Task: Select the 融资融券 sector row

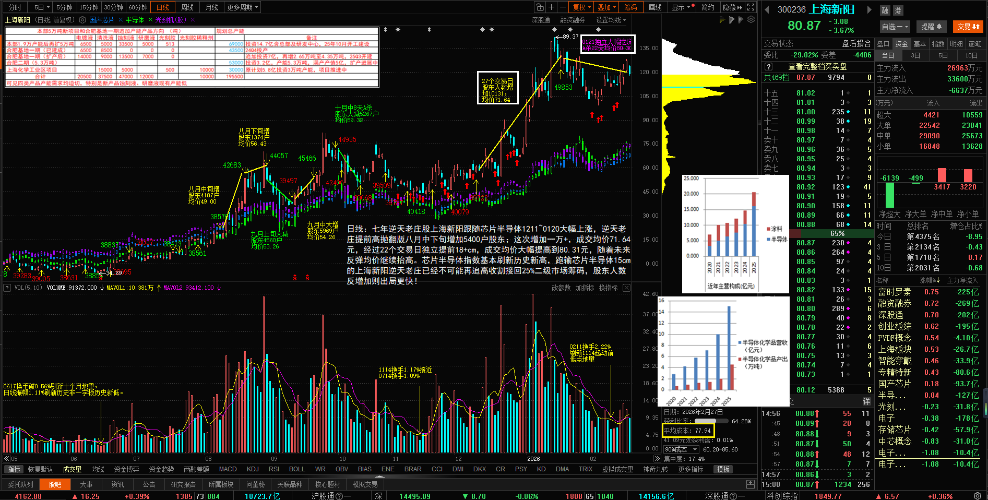Action: click(x=929, y=302)
